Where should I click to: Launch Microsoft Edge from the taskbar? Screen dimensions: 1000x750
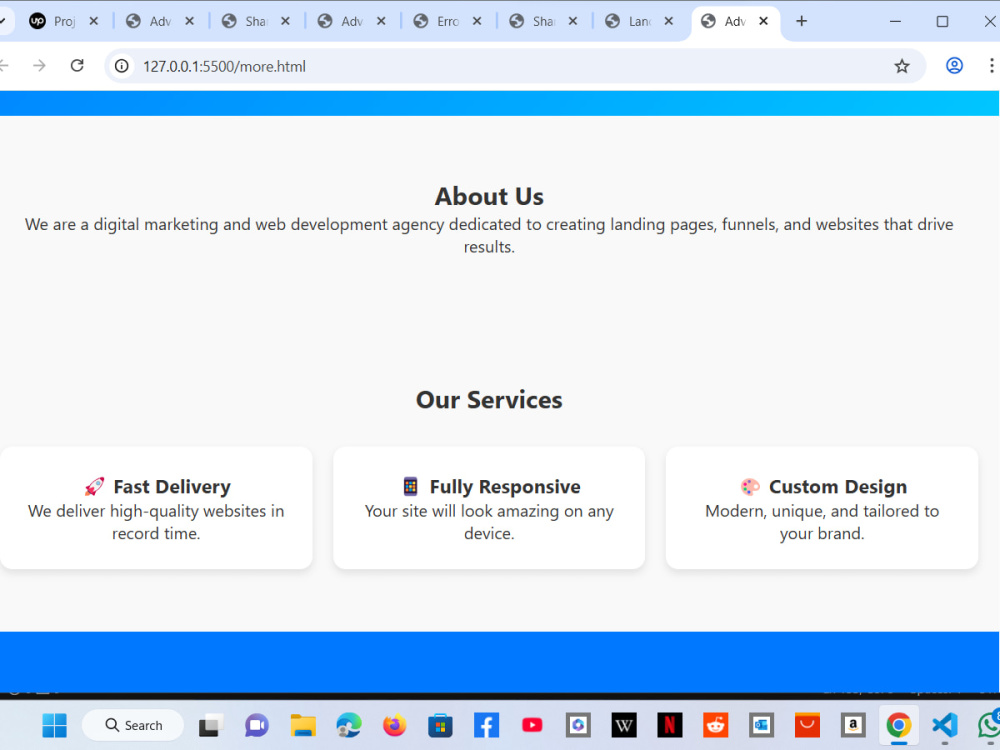[x=349, y=725]
